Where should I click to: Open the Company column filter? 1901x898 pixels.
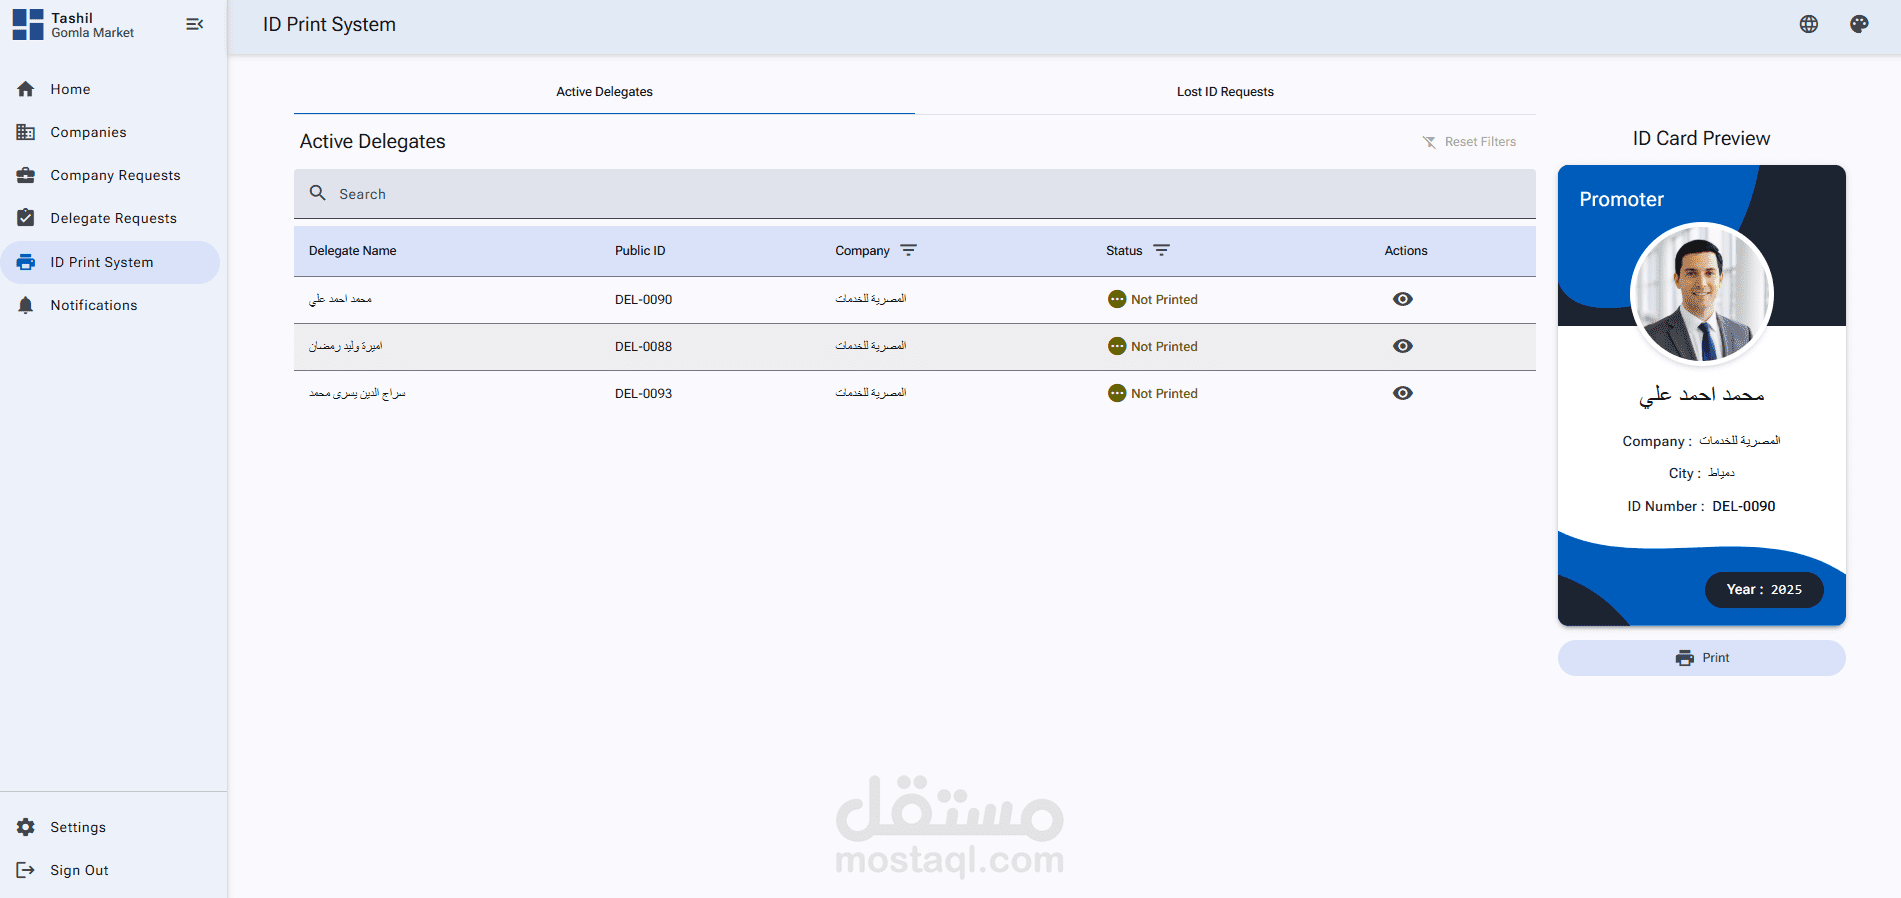click(908, 250)
